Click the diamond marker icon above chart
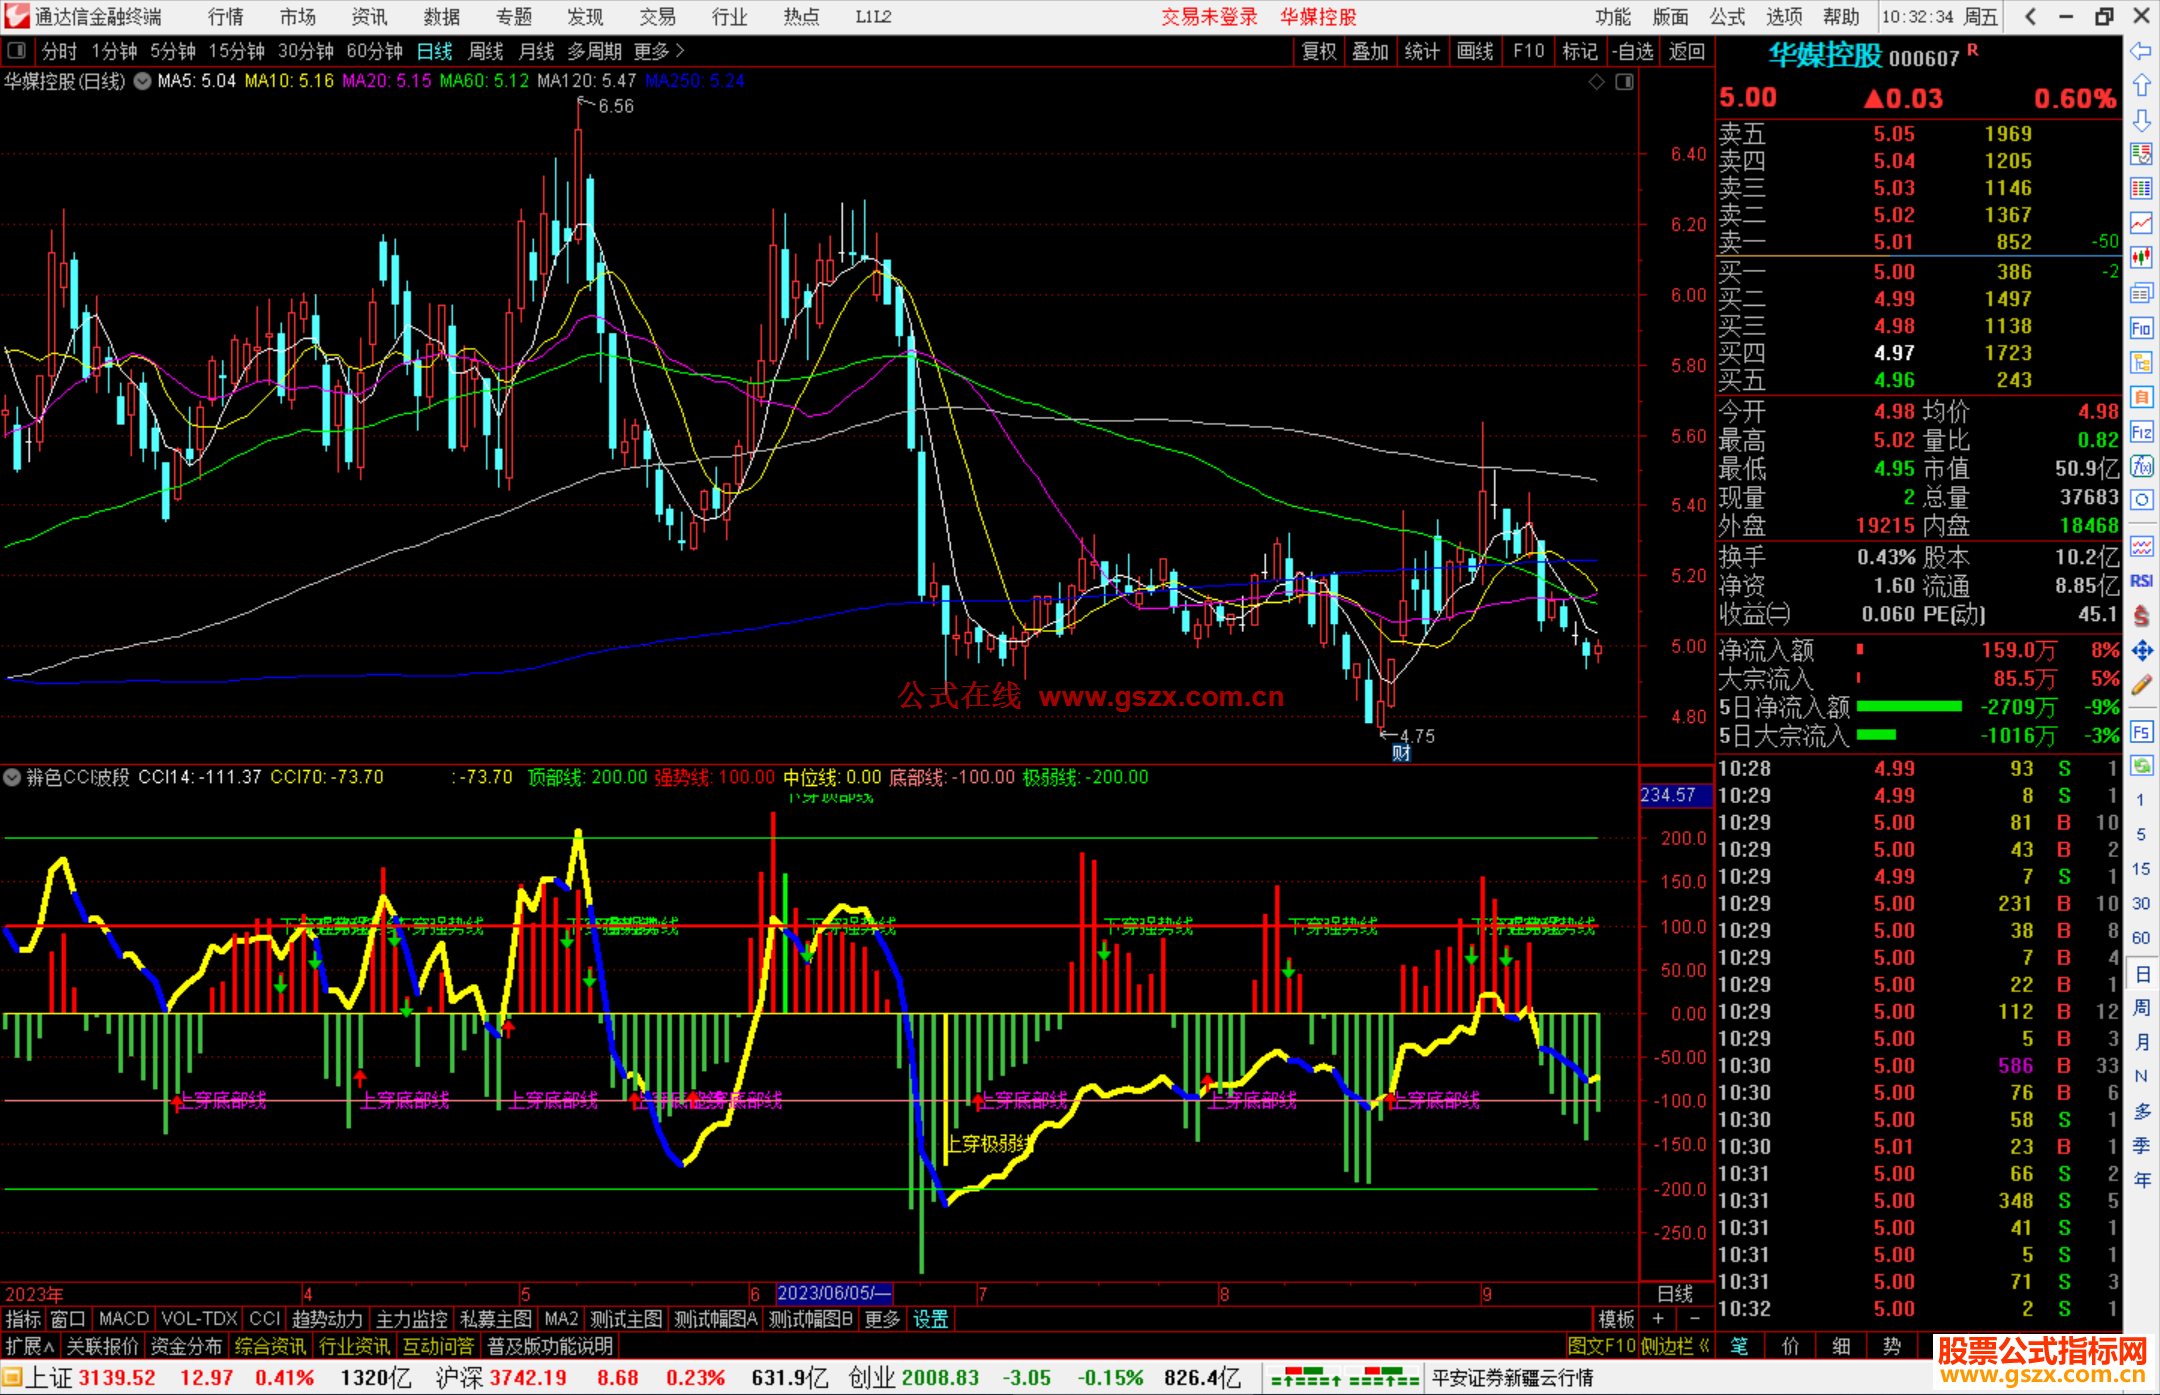 (x=1597, y=82)
